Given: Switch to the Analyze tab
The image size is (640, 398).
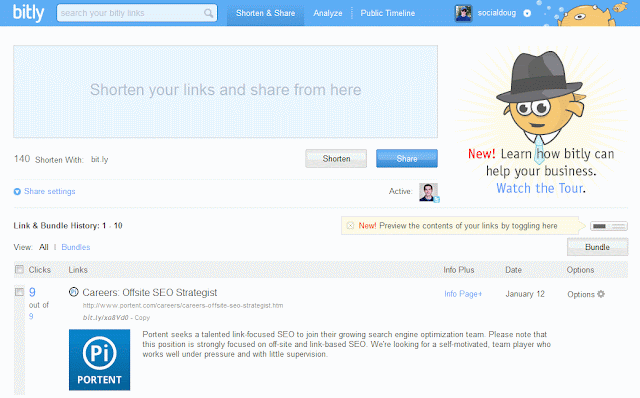Looking at the screenshot, I should (328, 13).
